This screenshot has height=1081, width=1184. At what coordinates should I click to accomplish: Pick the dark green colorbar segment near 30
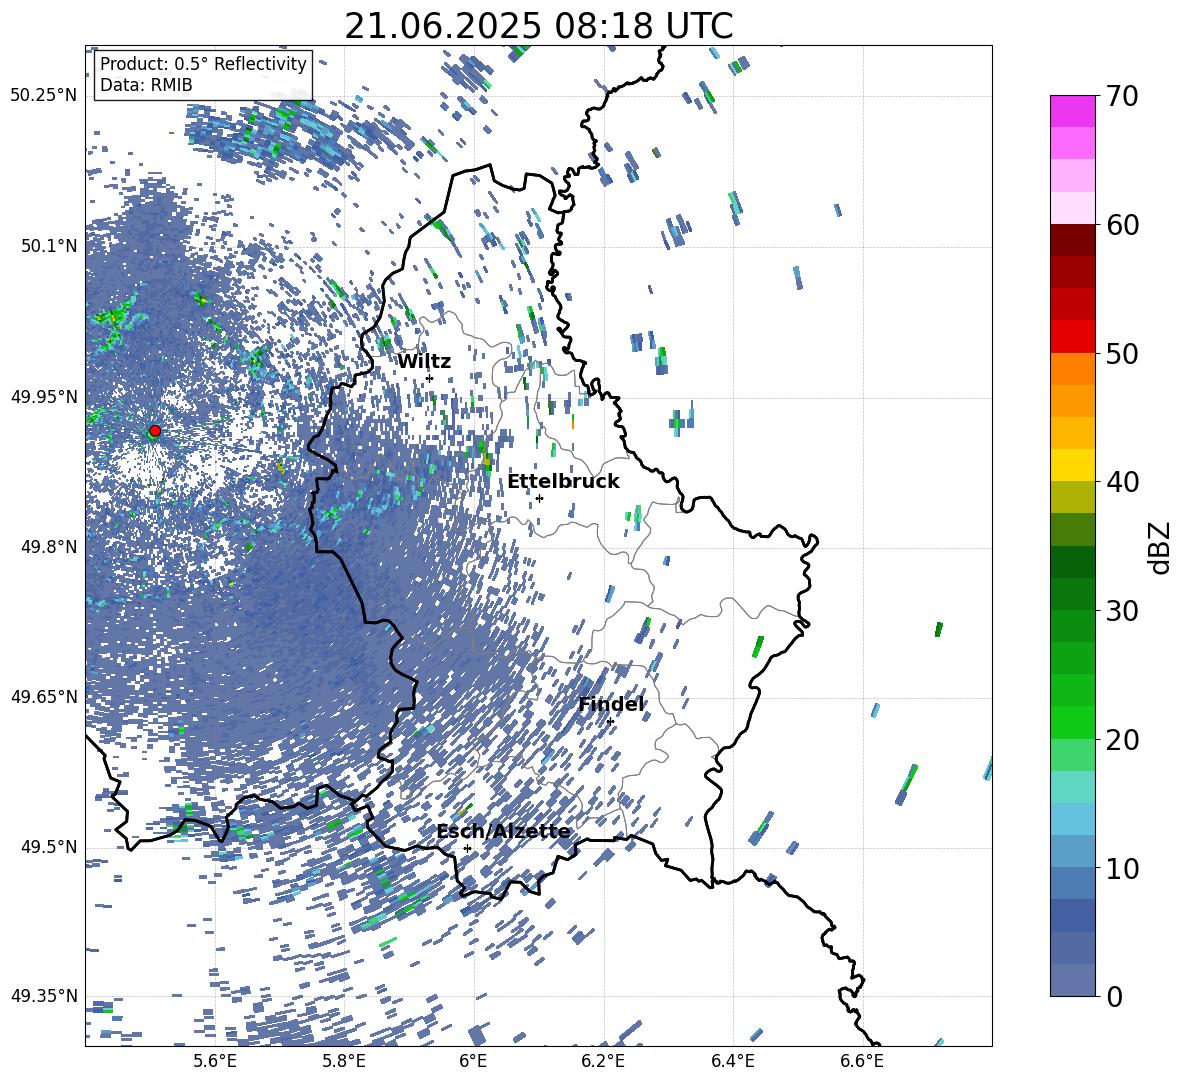coord(1072,594)
